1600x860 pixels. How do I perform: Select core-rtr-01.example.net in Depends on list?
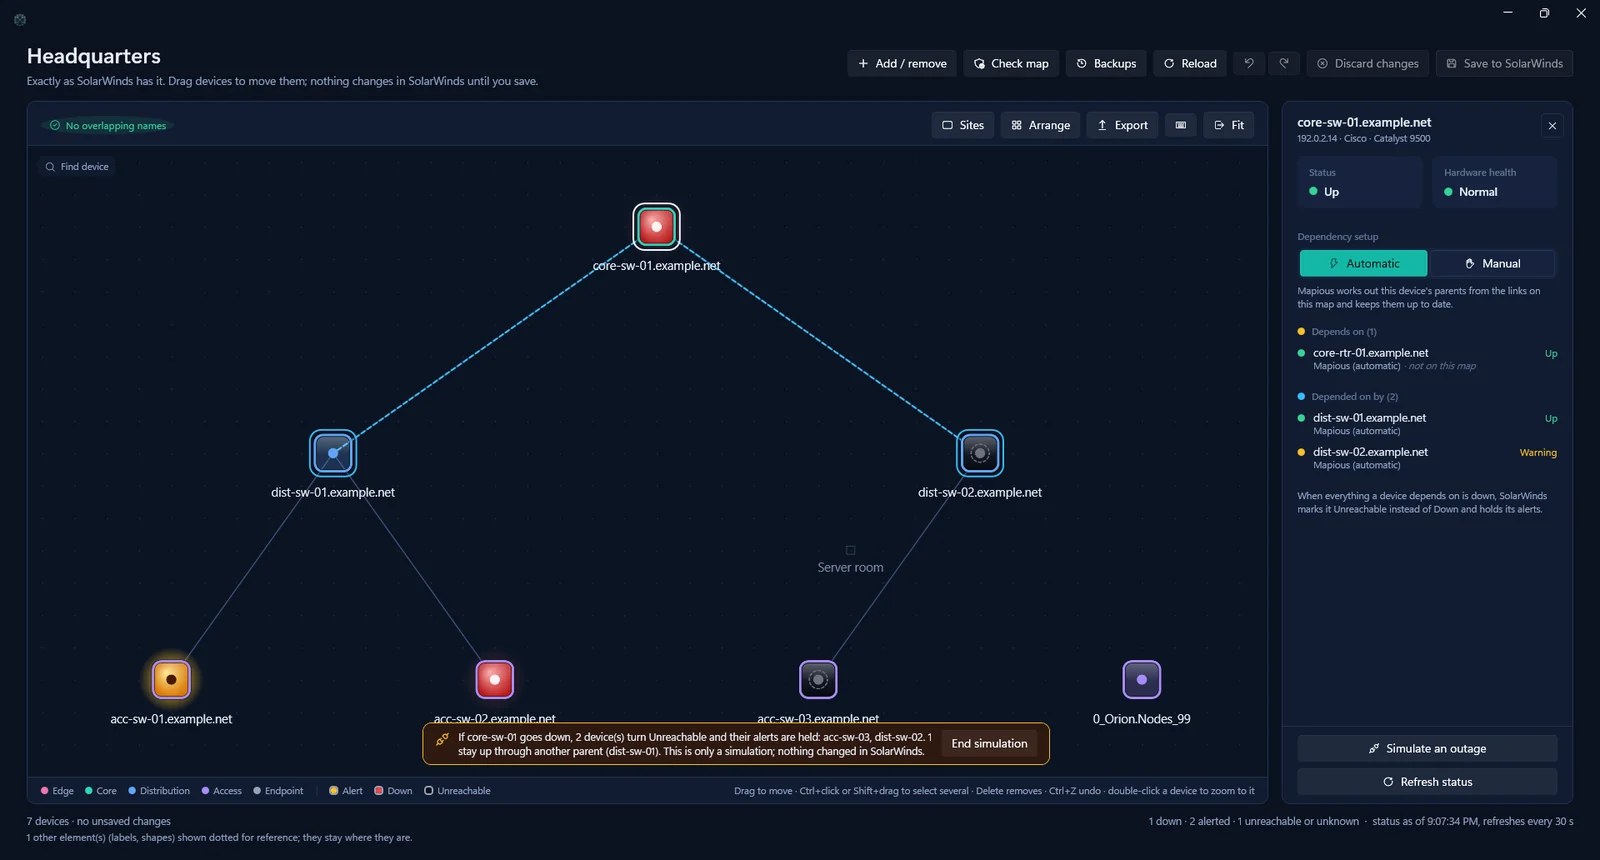pos(1427,359)
